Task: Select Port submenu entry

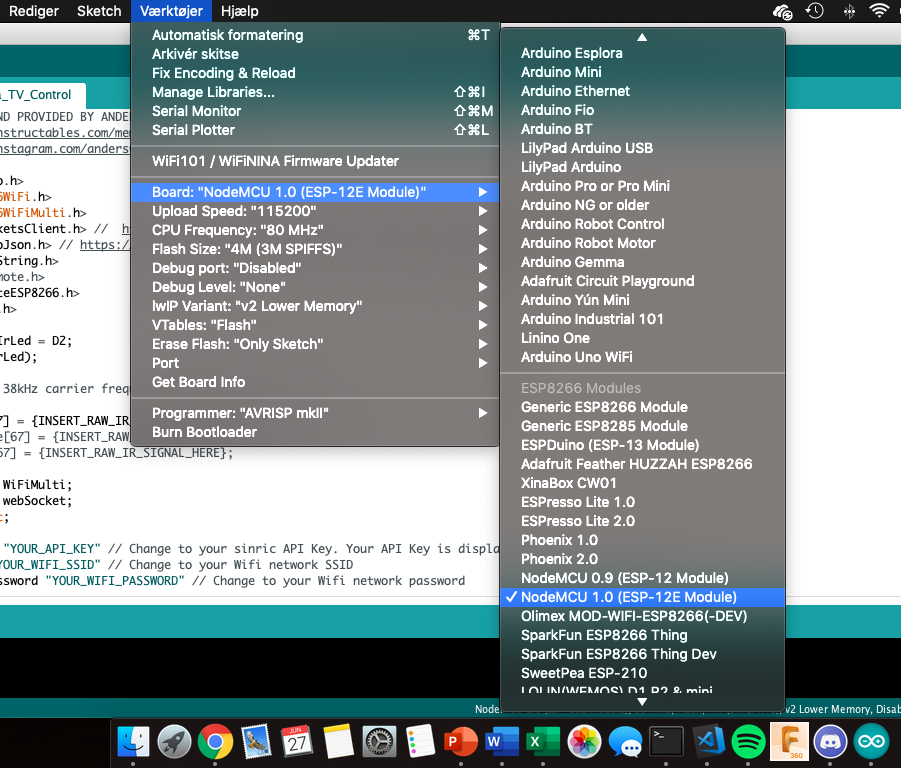Action: tap(315, 362)
